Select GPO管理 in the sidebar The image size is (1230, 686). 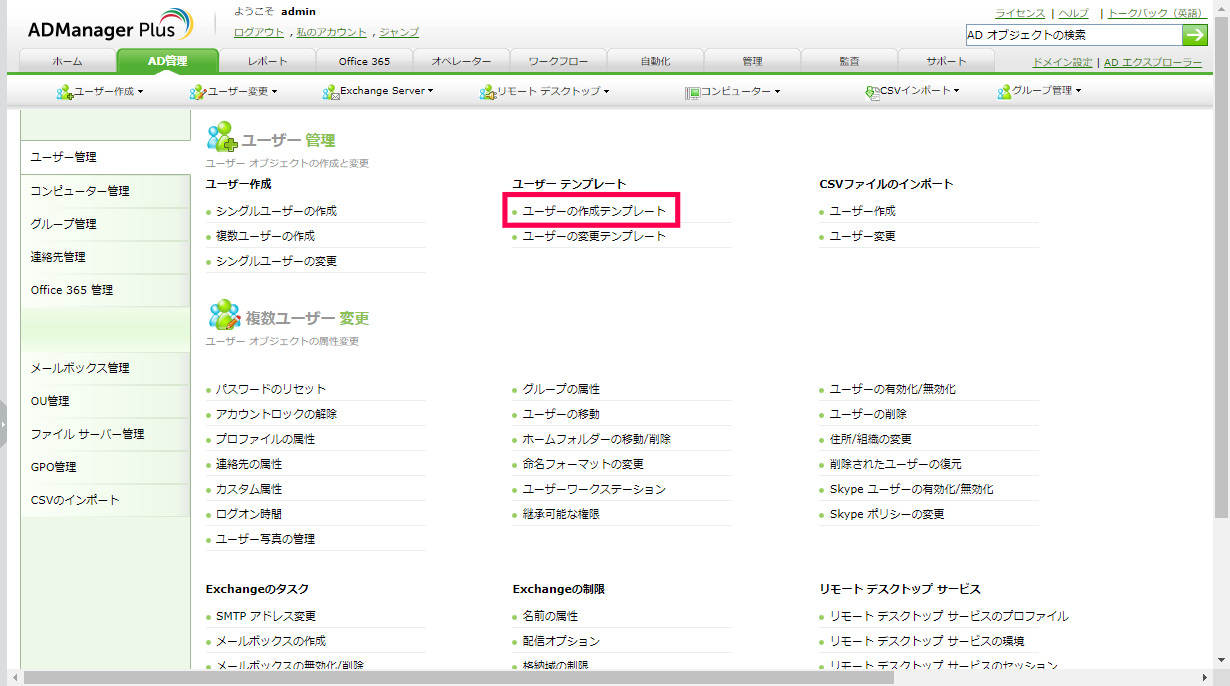pyautogui.click(x=105, y=467)
